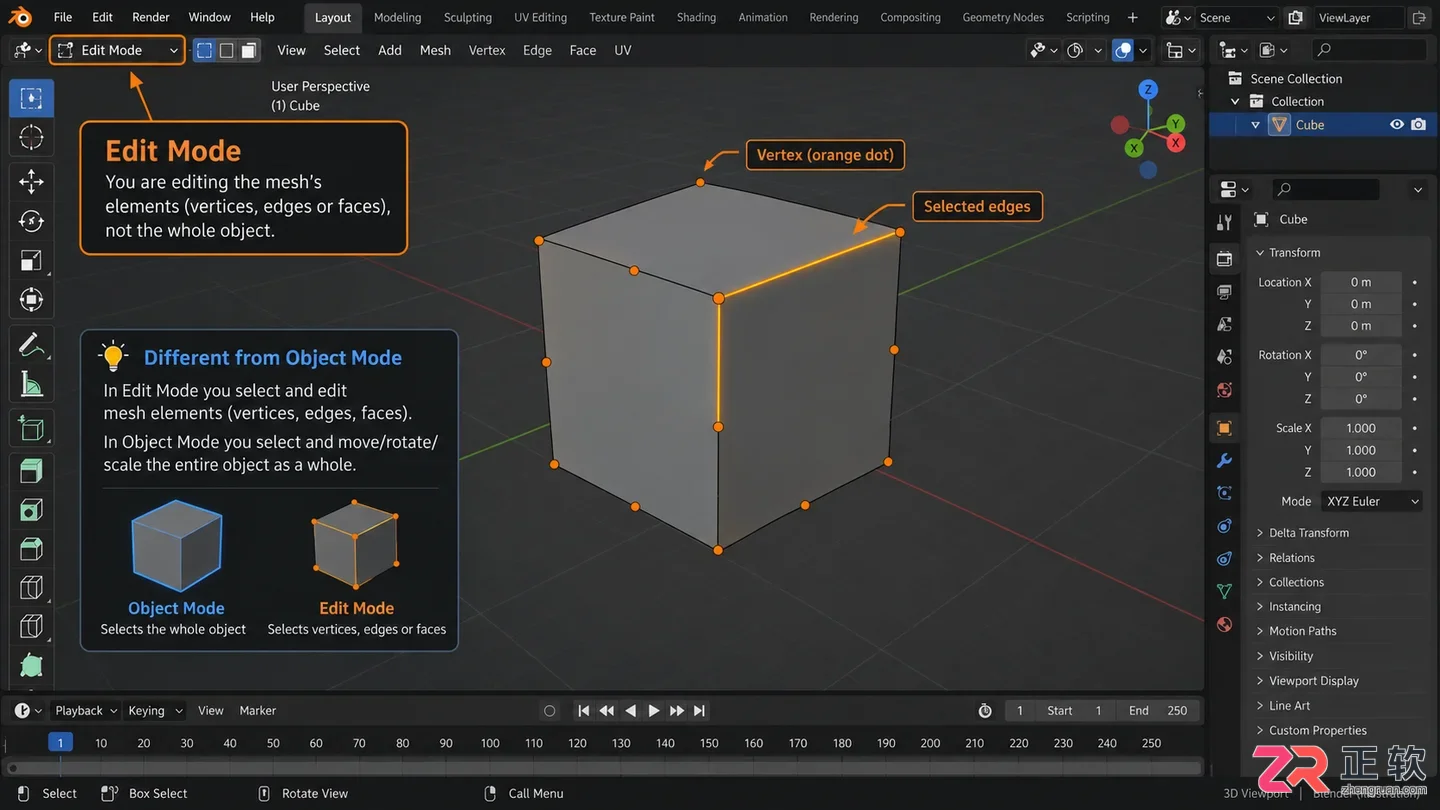Select the Scale tool
This screenshot has width=1440, height=810.
point(31,260)
